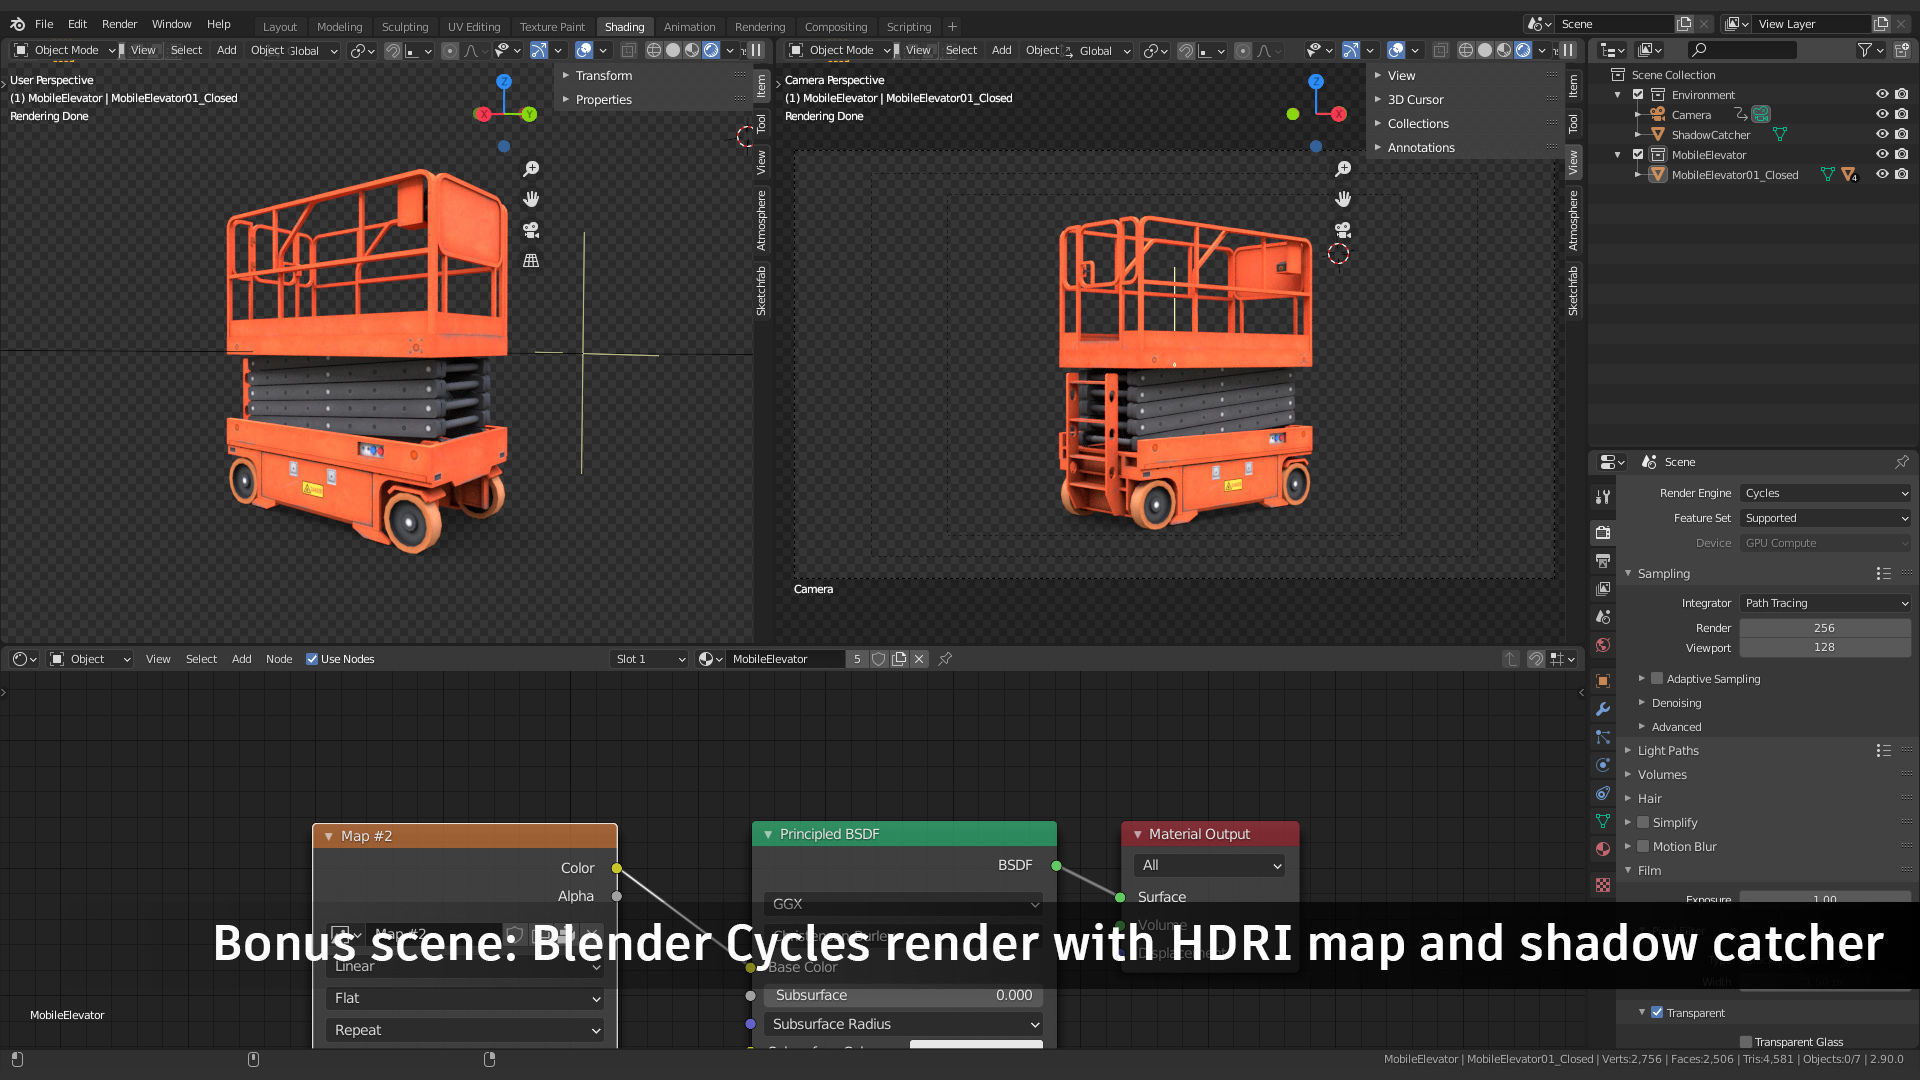Open the Texture properties checker icon
The width and height of the screenshot is (1920, 1080).
1603,885
